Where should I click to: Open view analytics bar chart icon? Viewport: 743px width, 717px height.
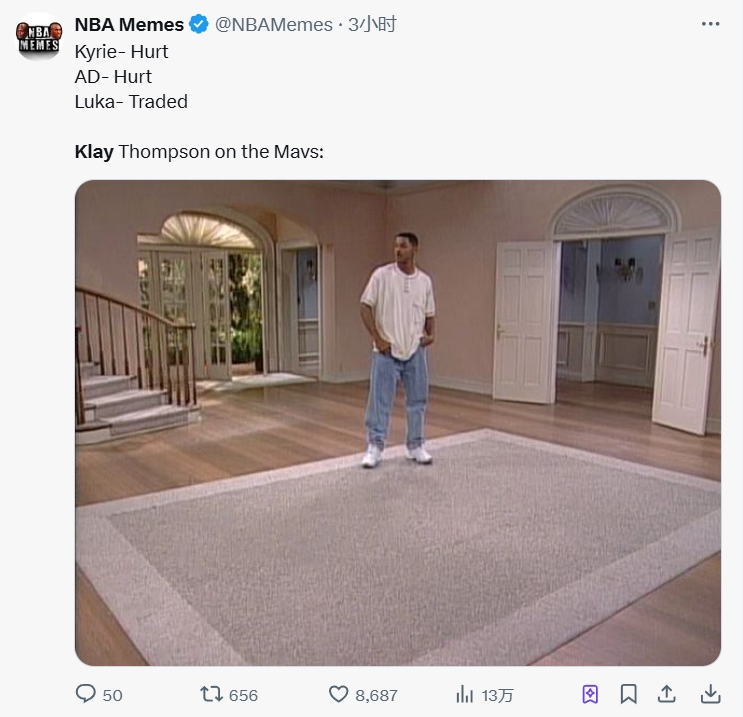[x=464, y=694]
